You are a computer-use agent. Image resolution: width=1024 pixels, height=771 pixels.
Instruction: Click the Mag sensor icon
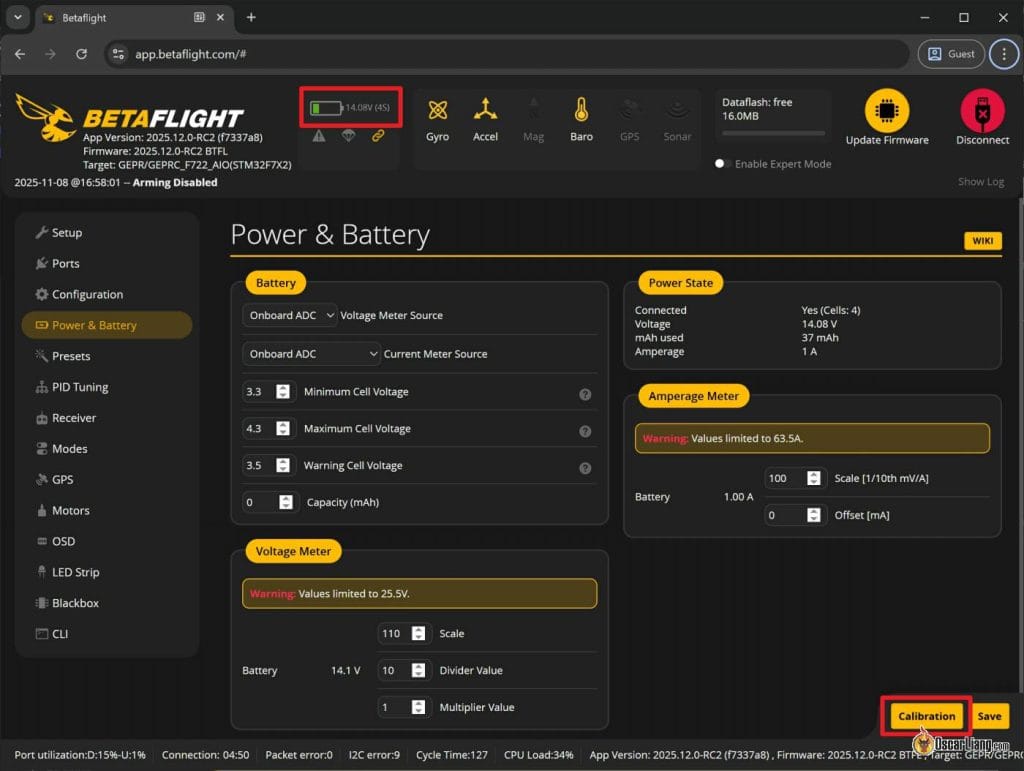(x=534, y=110)
